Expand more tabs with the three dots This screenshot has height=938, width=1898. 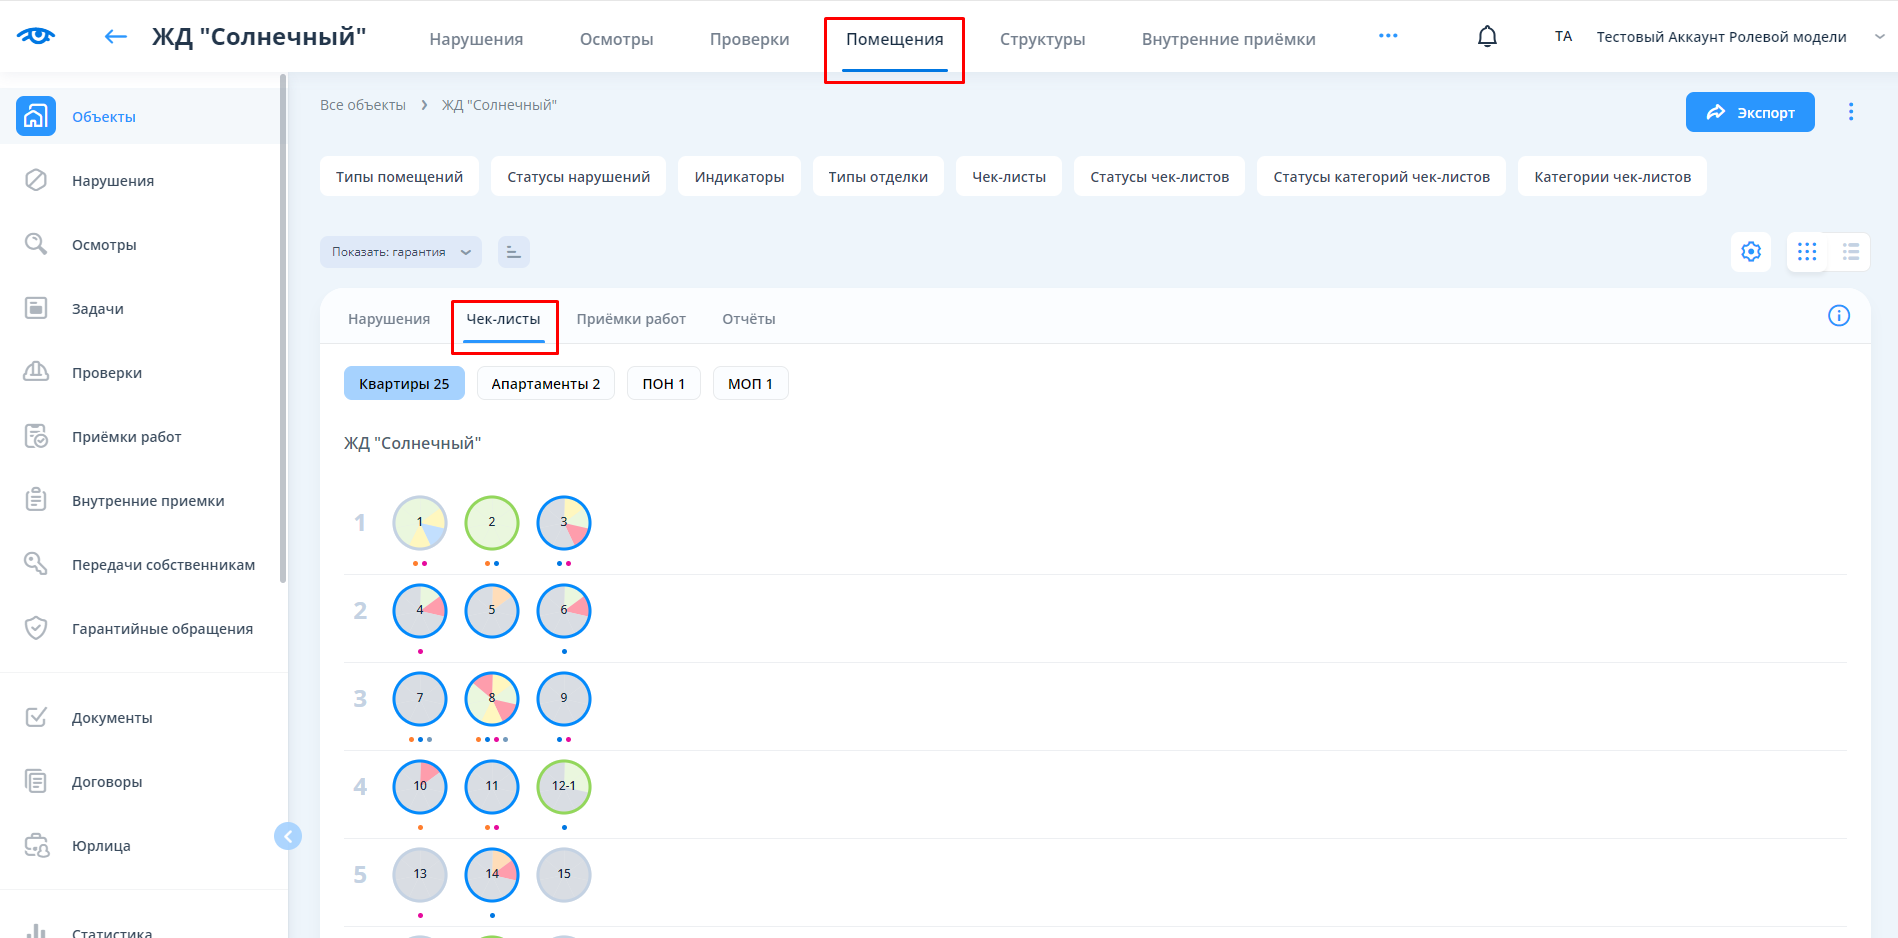1388,36
